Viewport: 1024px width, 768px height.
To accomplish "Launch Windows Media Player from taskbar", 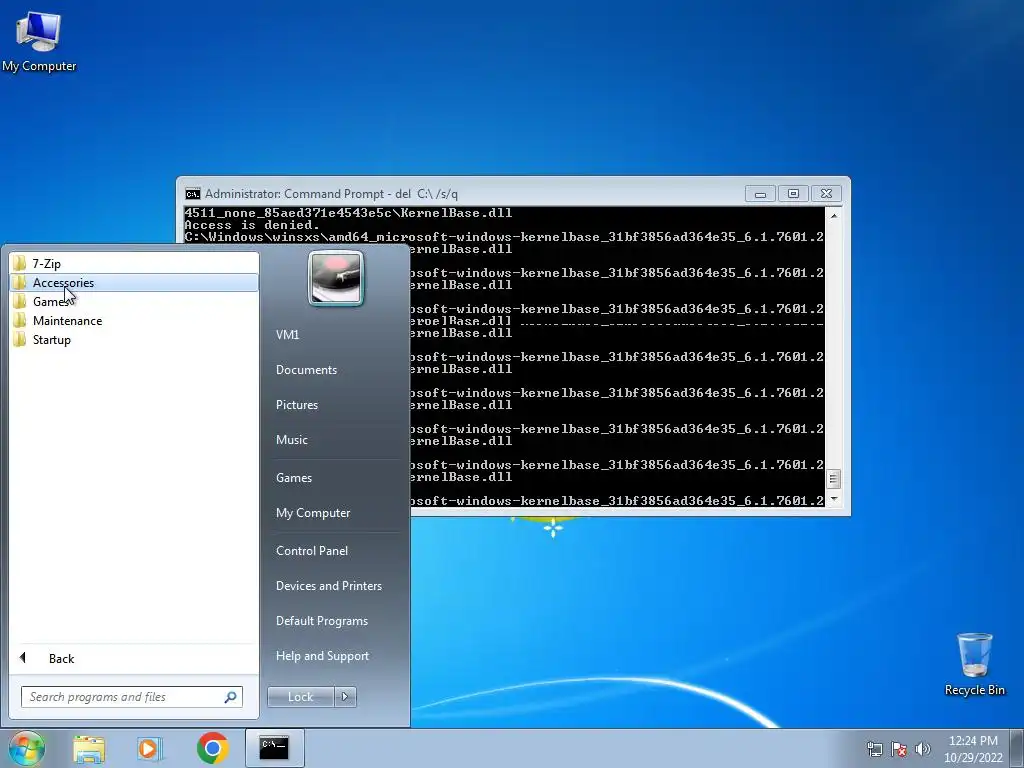I will click(150, 748).
